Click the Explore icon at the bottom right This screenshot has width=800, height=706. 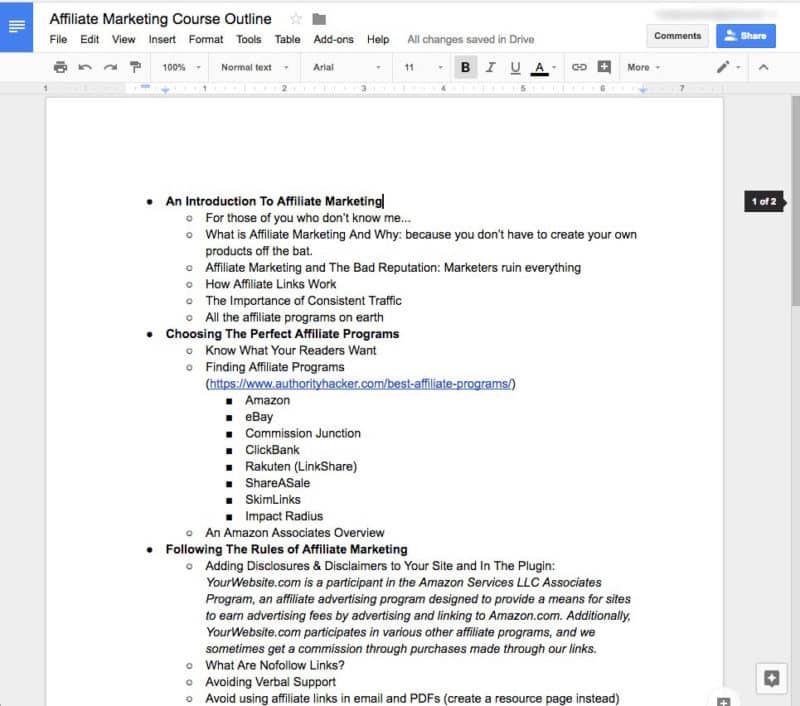[771, 678]
